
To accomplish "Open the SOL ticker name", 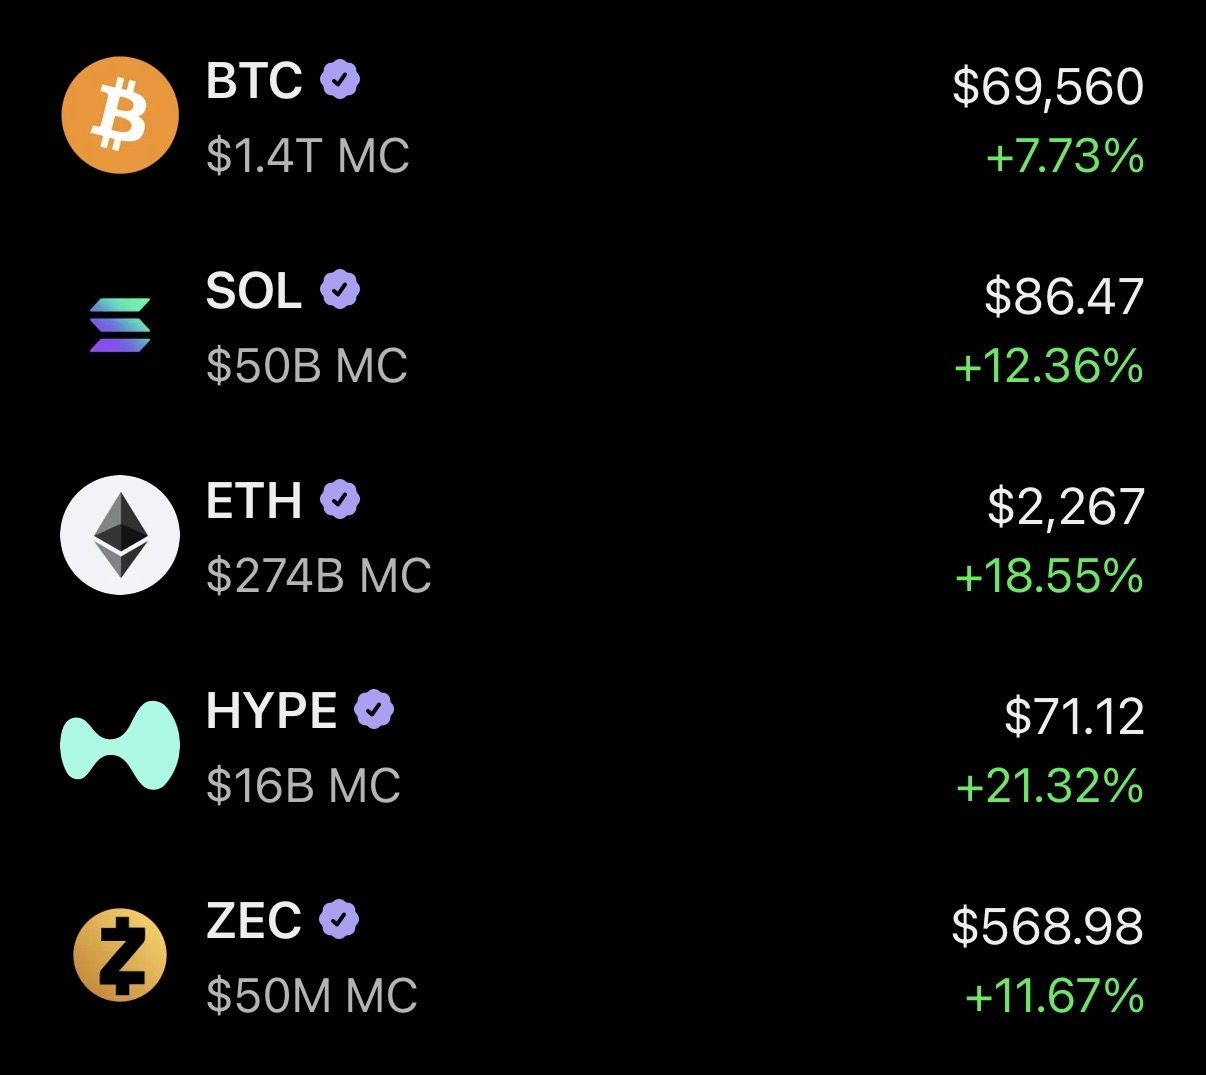I will [x=254, y=291].
